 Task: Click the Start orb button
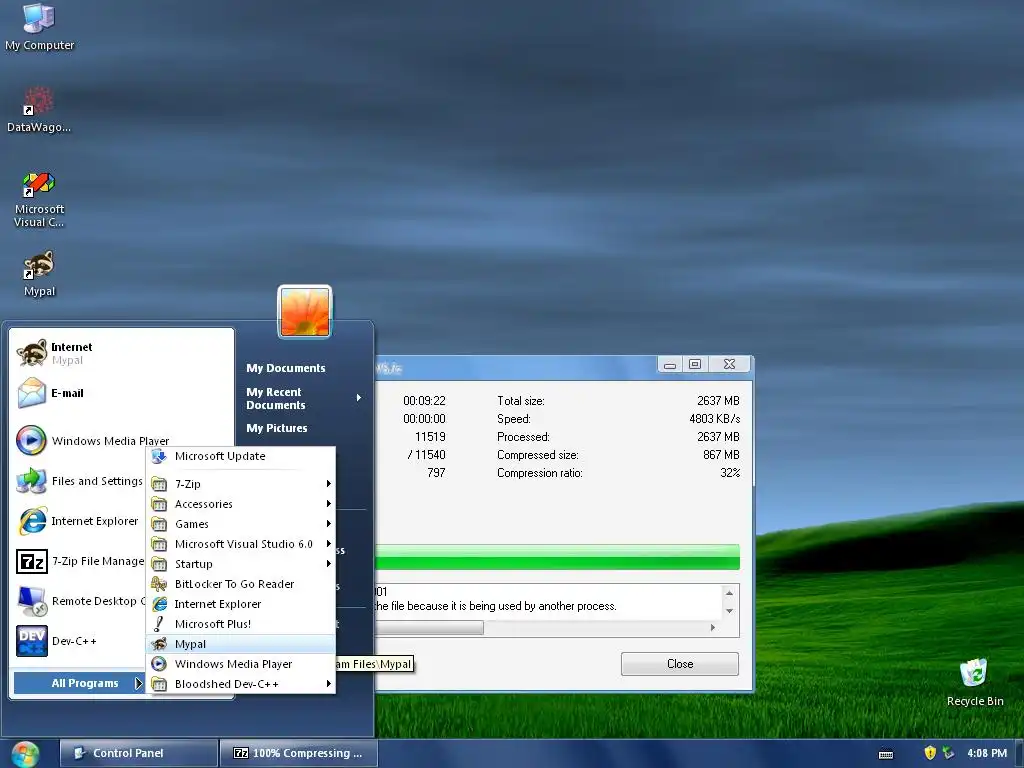pyautogui.click(x=25, y=754)
